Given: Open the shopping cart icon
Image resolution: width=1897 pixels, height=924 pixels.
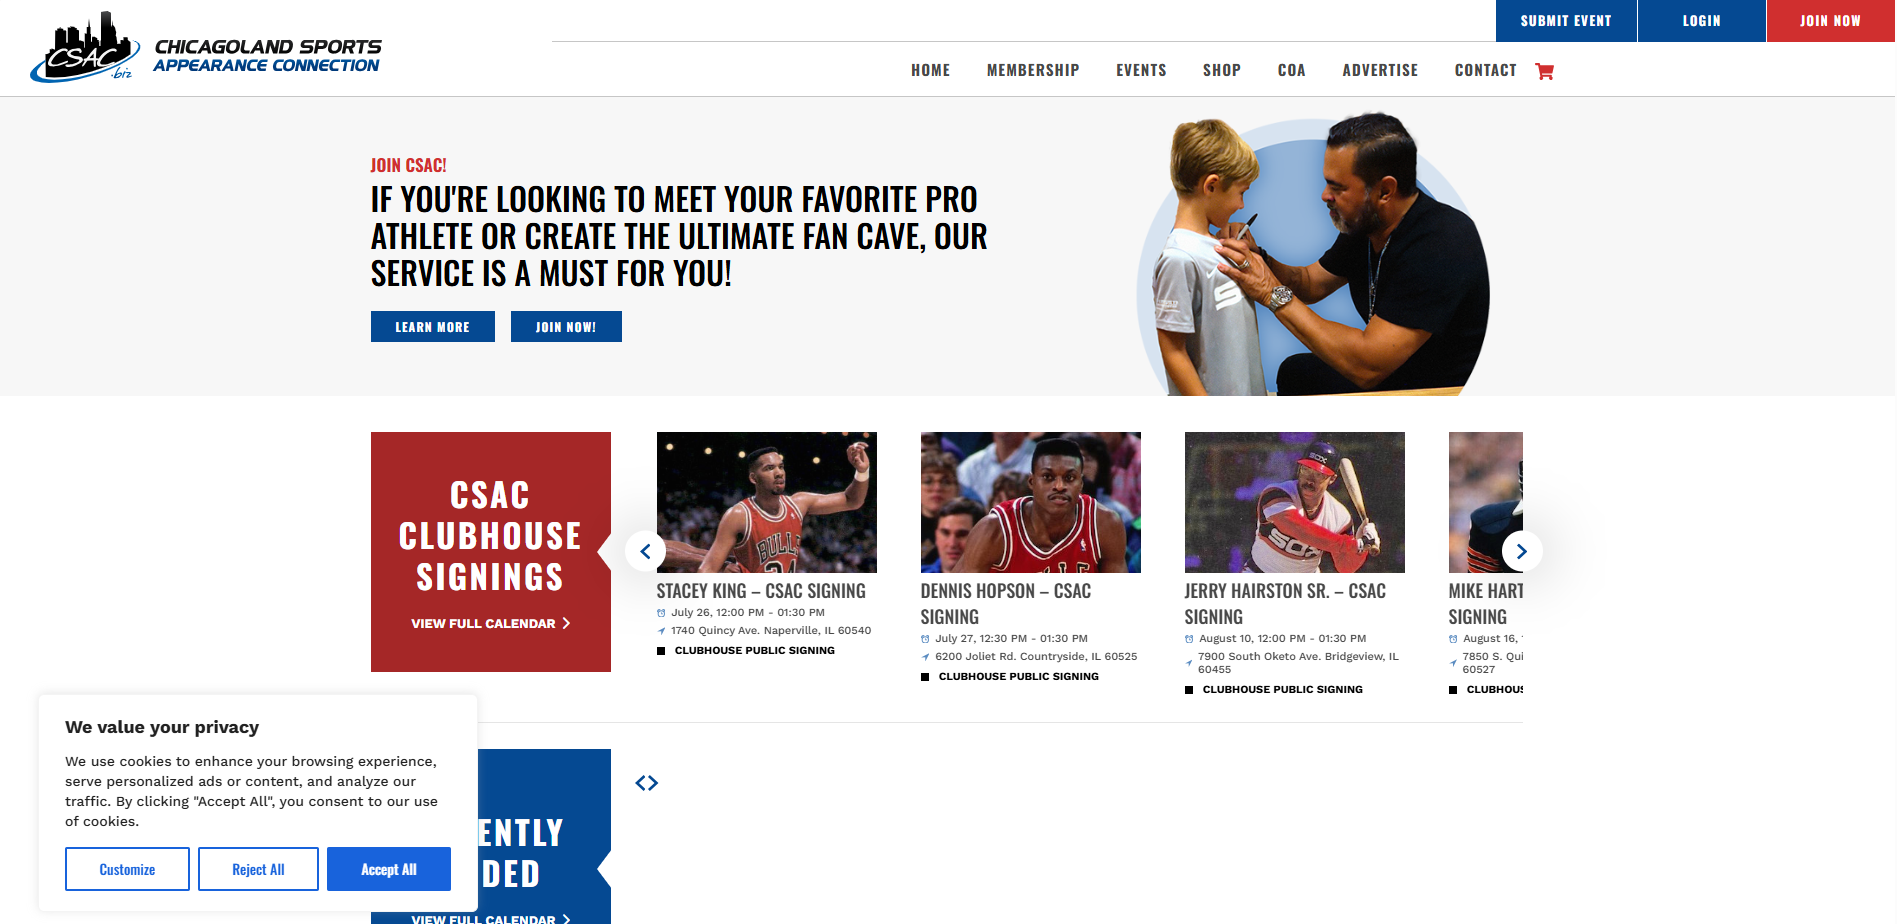Looking at the screenshot, I should (x=1544, y=71).
